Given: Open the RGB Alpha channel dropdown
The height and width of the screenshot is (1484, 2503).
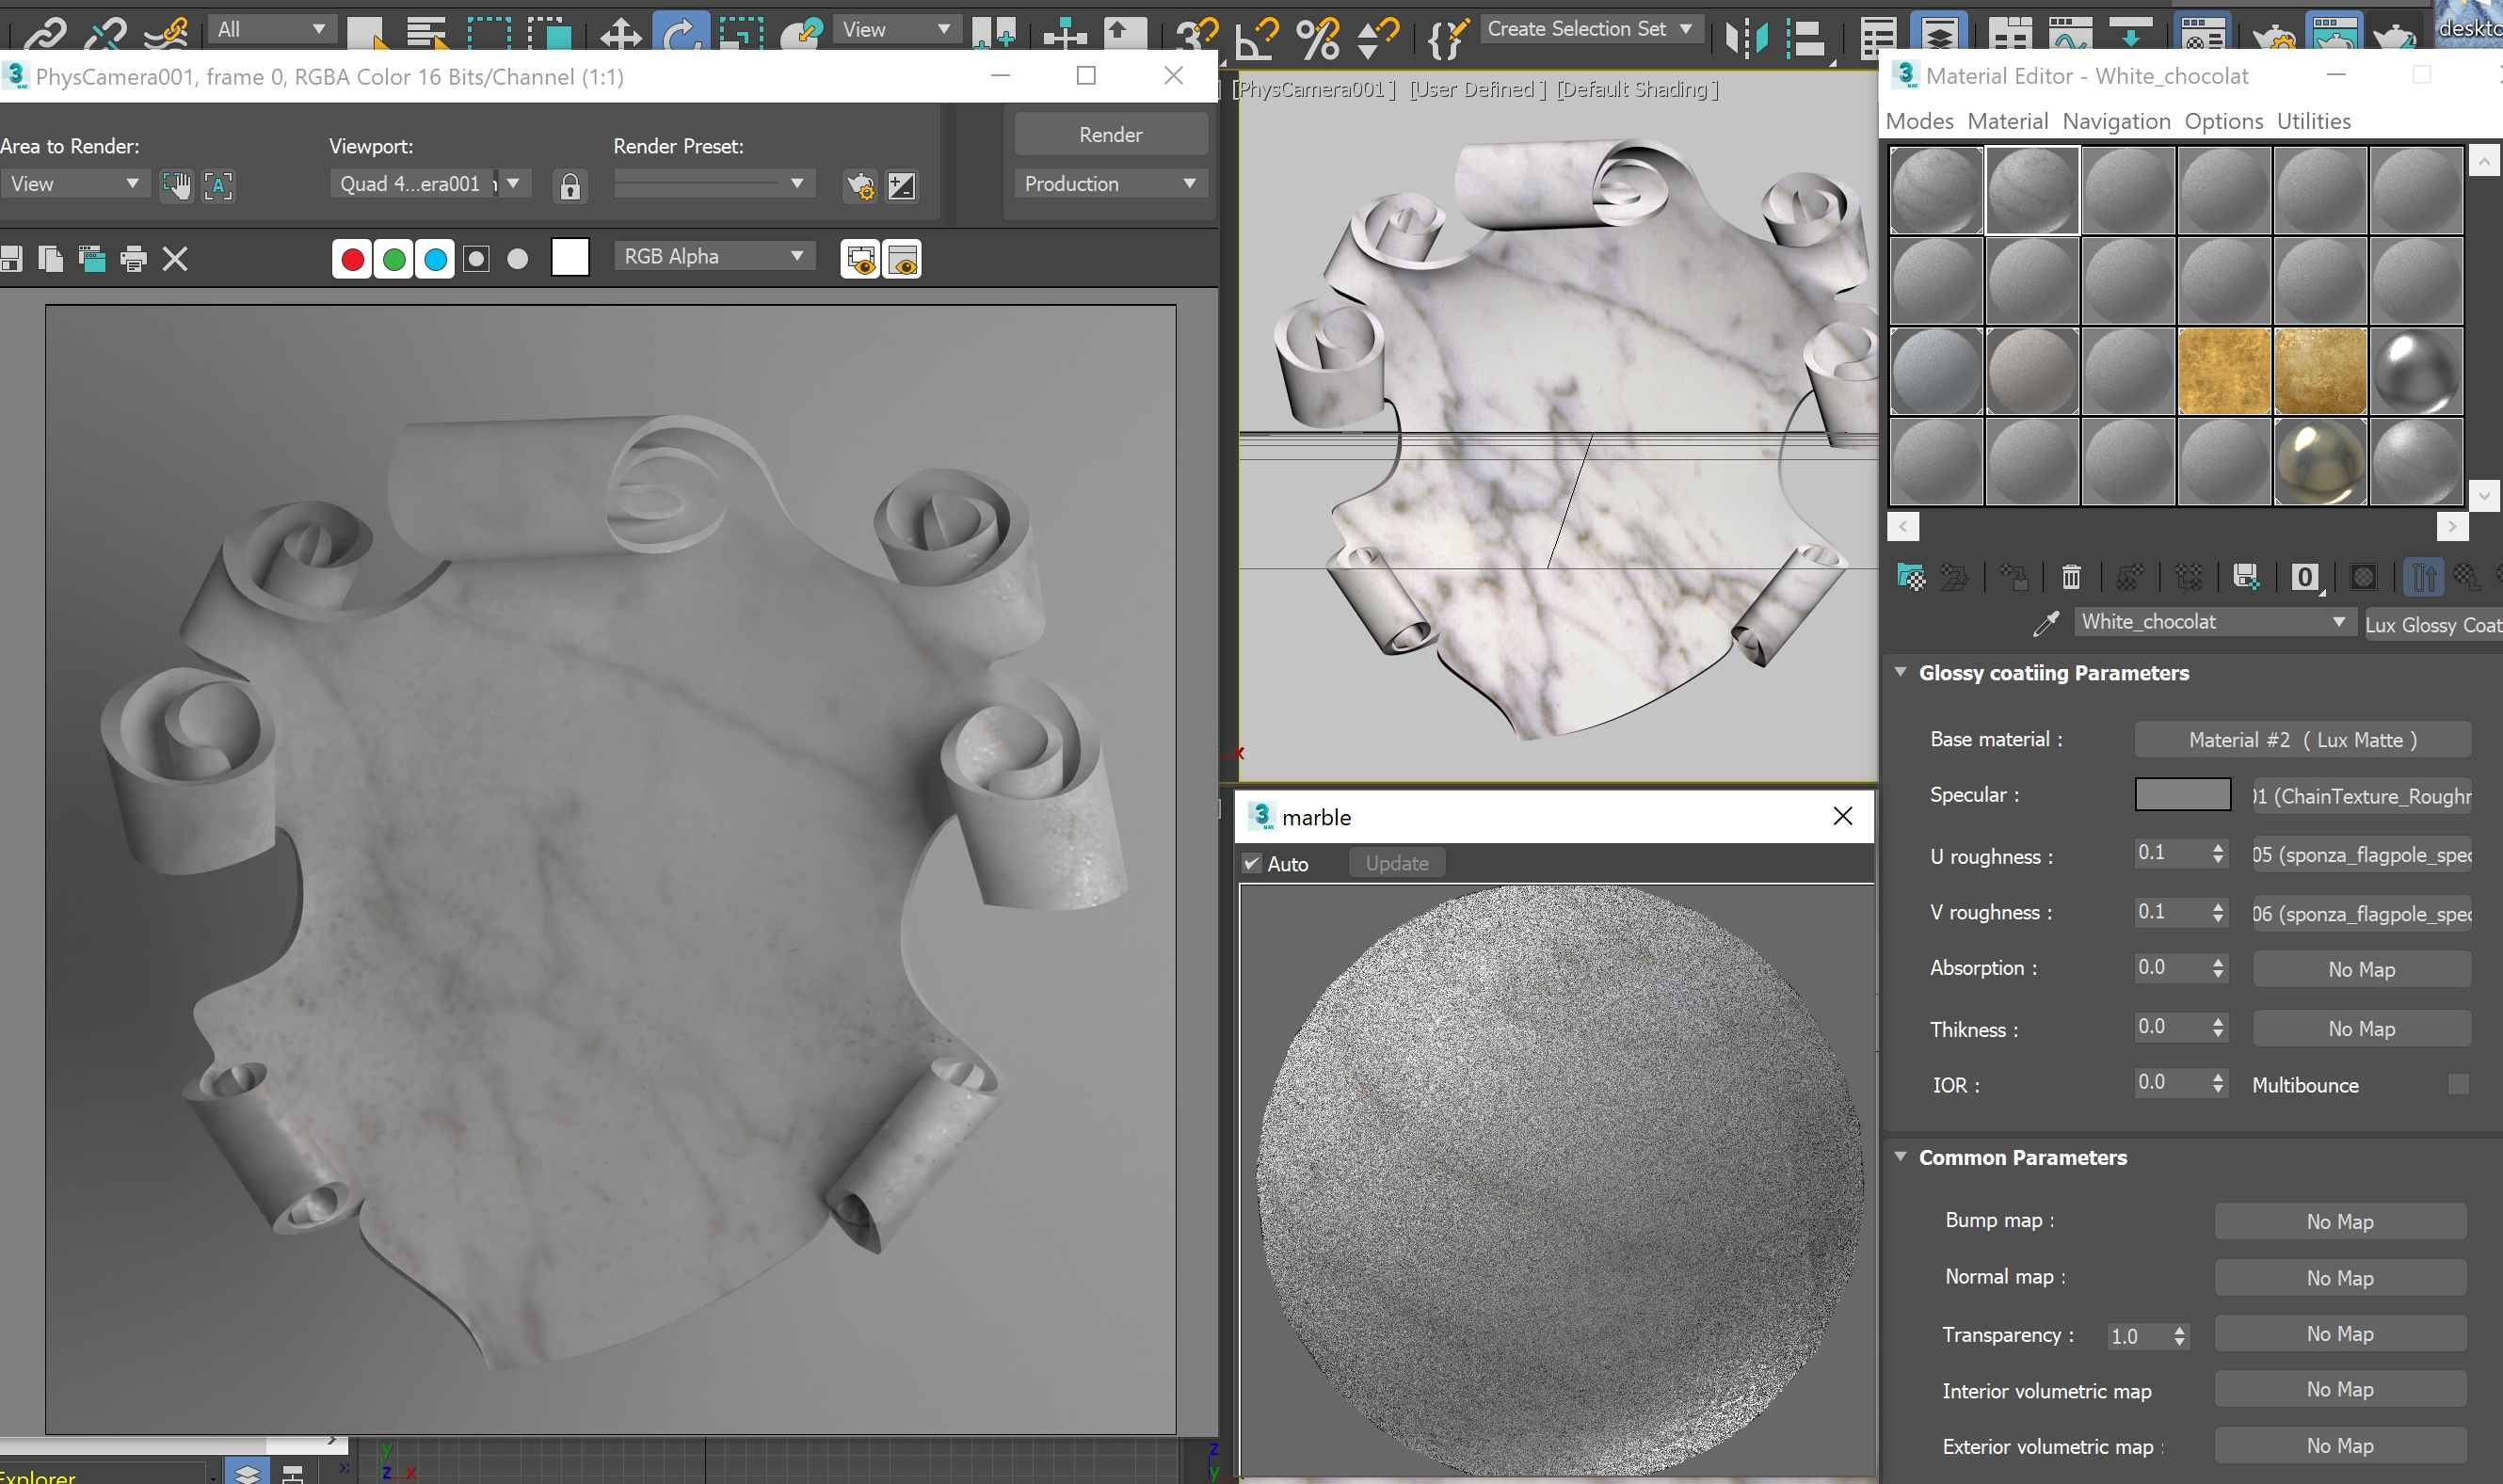Looking at the screenshot, I should click(713, 257).
